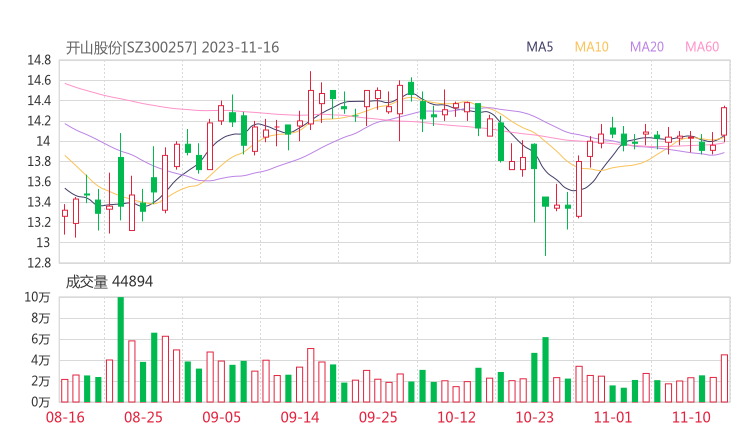The height and width of the screenshot is (440, 740).
Task: Click the 10-23 date axis label
Action: tap(534, 417)
